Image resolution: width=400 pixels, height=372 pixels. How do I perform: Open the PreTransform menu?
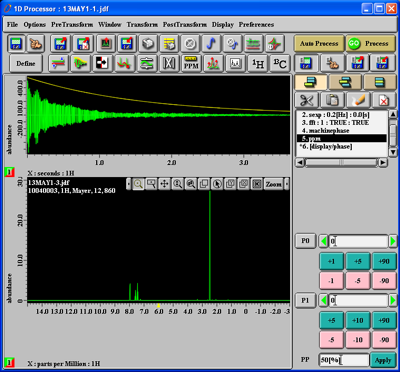click(72, 25)
